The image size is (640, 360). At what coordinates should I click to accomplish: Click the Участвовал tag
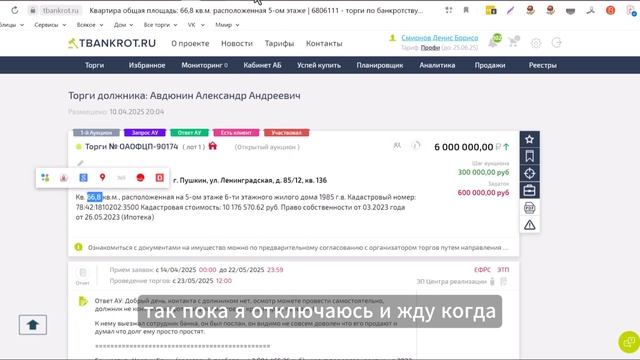point(287,133)
